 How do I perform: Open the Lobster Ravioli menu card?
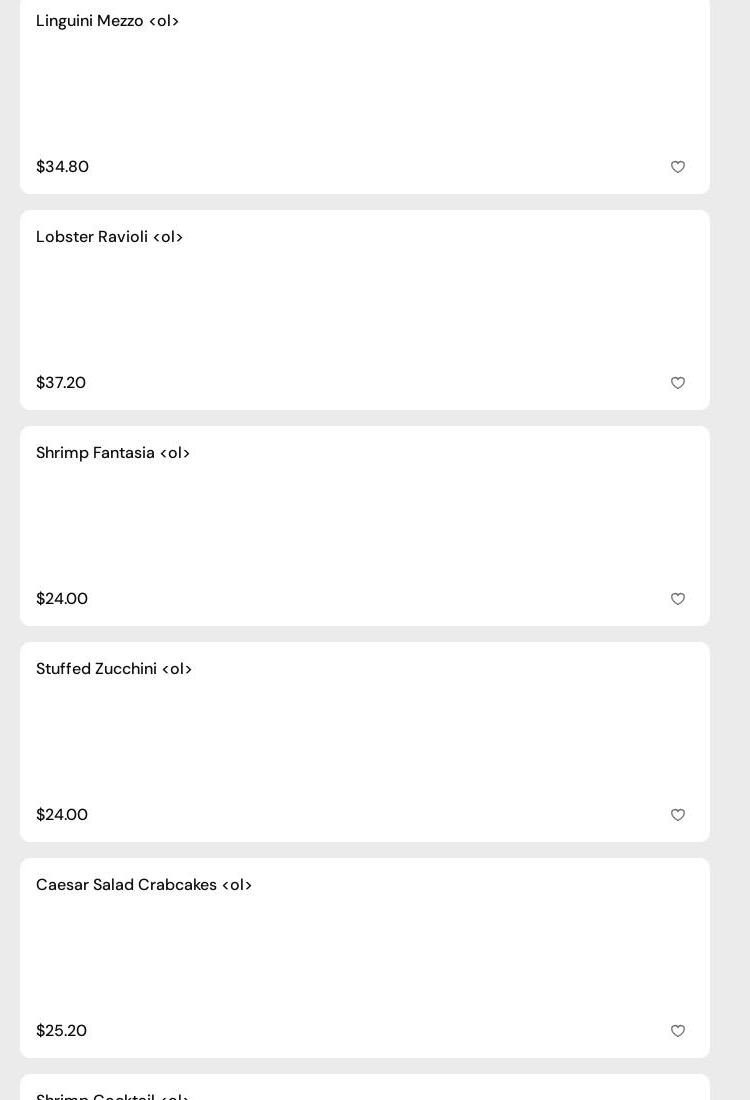365,310
